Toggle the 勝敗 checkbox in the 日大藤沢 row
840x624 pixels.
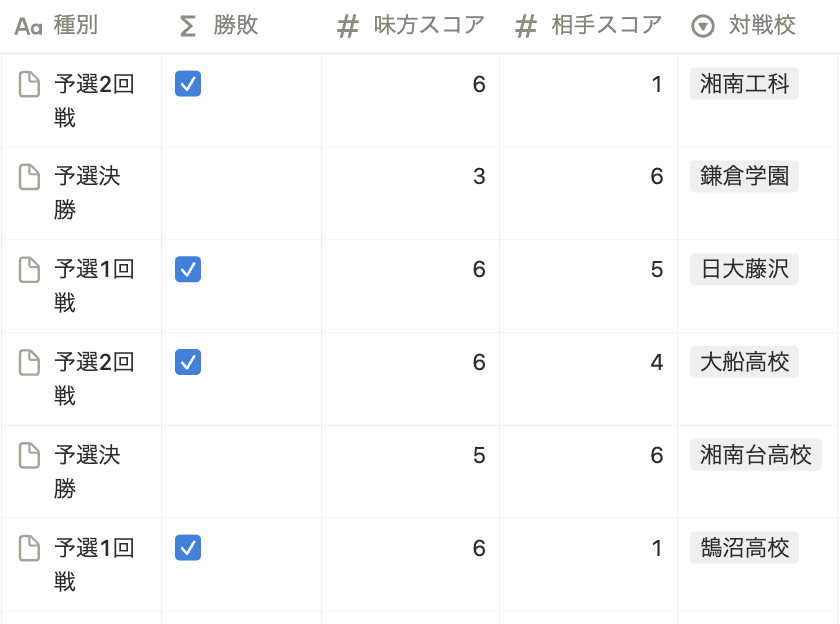188,269
